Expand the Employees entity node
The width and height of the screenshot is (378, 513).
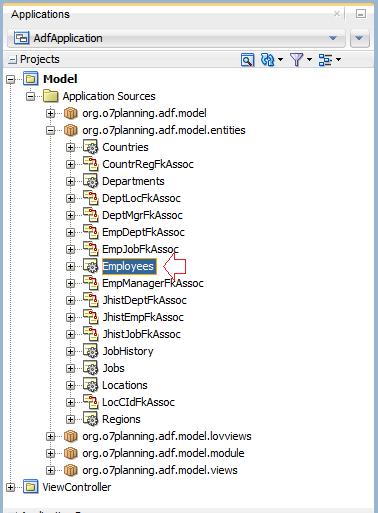click(x=70, y=266)
